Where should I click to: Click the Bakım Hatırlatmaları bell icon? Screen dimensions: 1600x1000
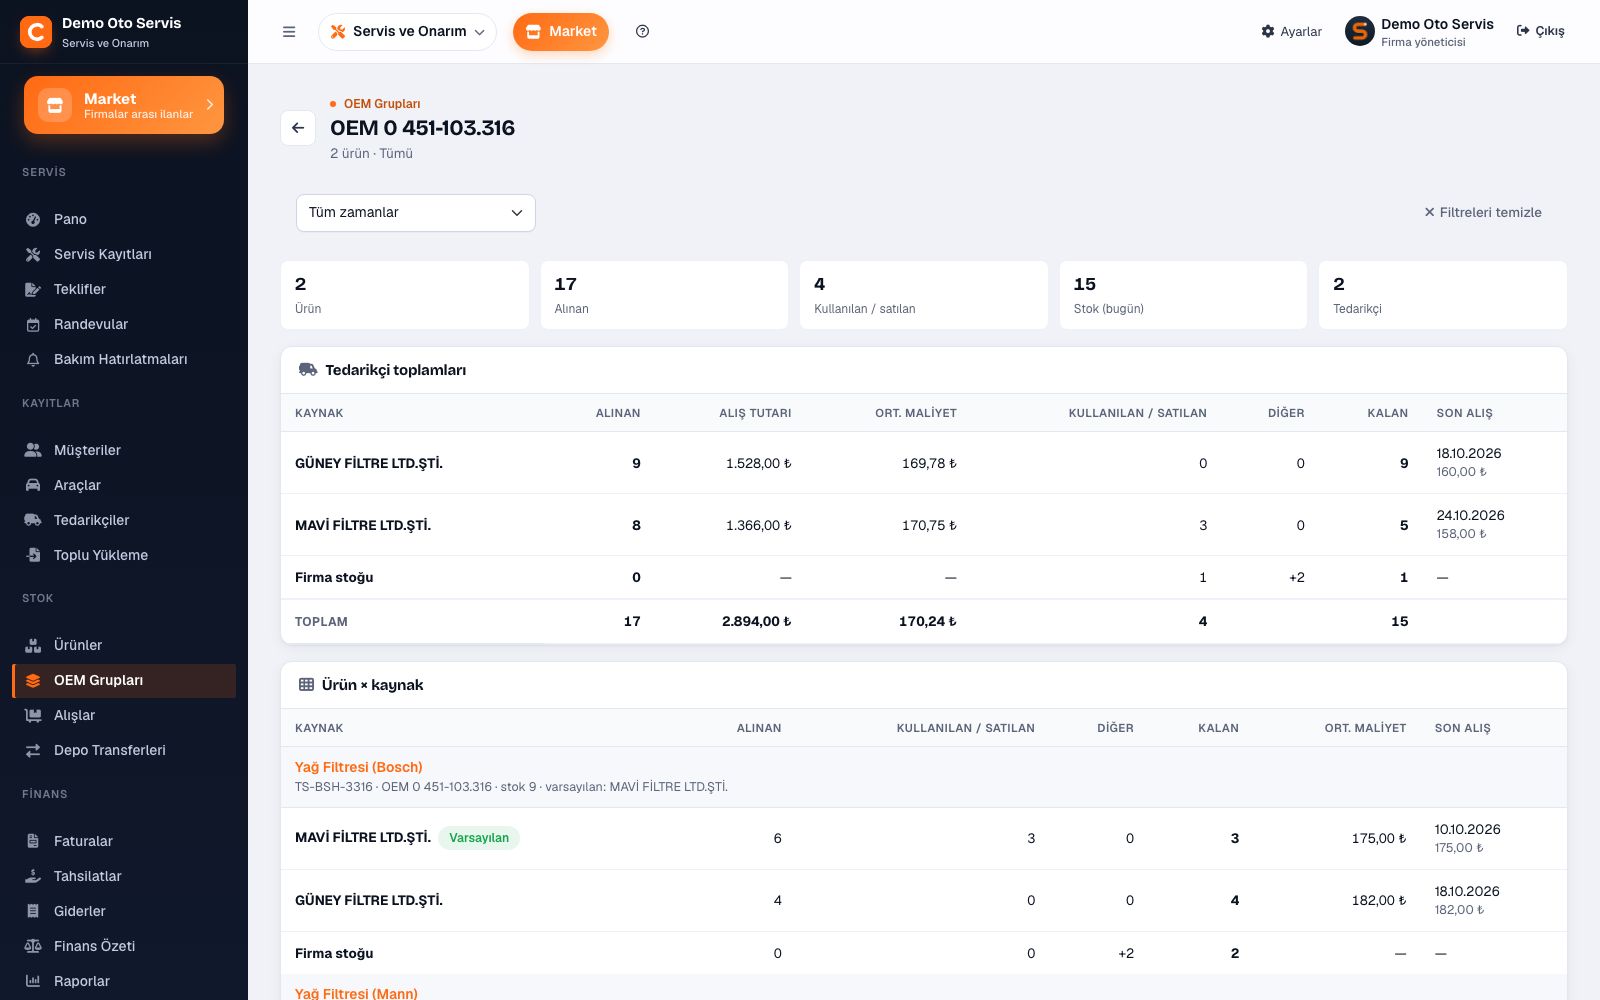point(33,359)
